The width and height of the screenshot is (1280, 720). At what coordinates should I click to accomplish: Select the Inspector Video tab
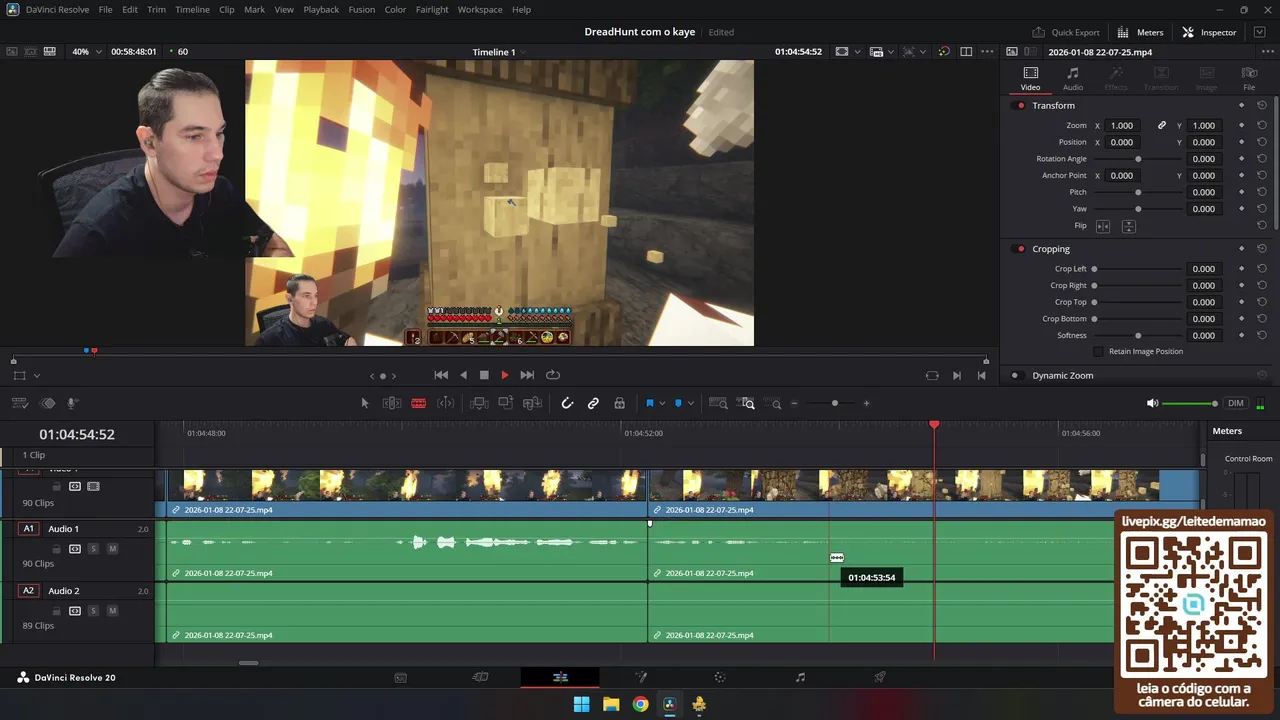(x=1030, y=78)
